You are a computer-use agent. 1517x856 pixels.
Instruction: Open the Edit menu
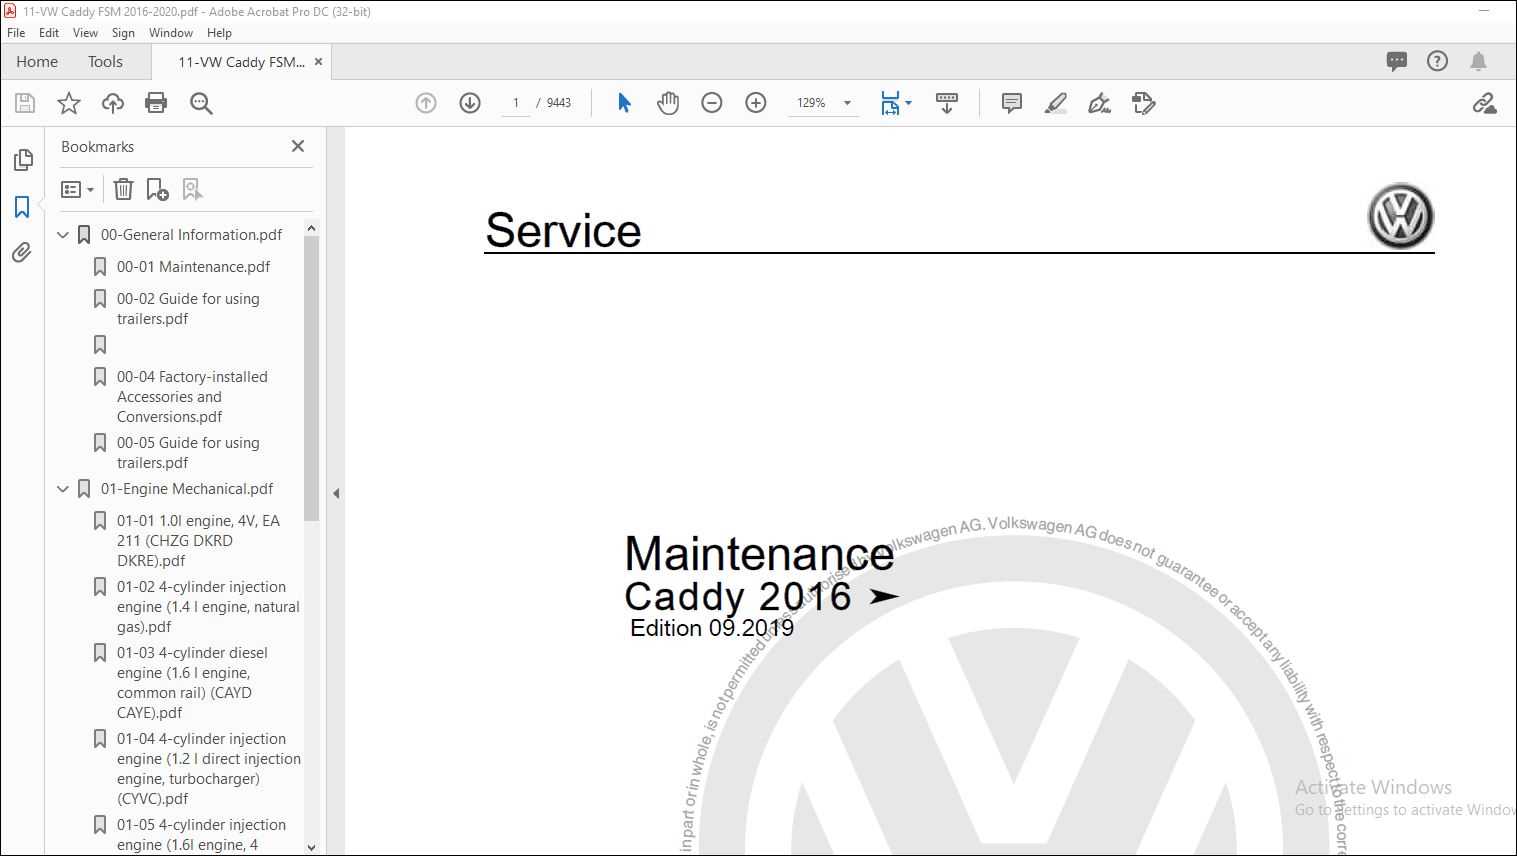pyautogui.click(x=49, y=33)
